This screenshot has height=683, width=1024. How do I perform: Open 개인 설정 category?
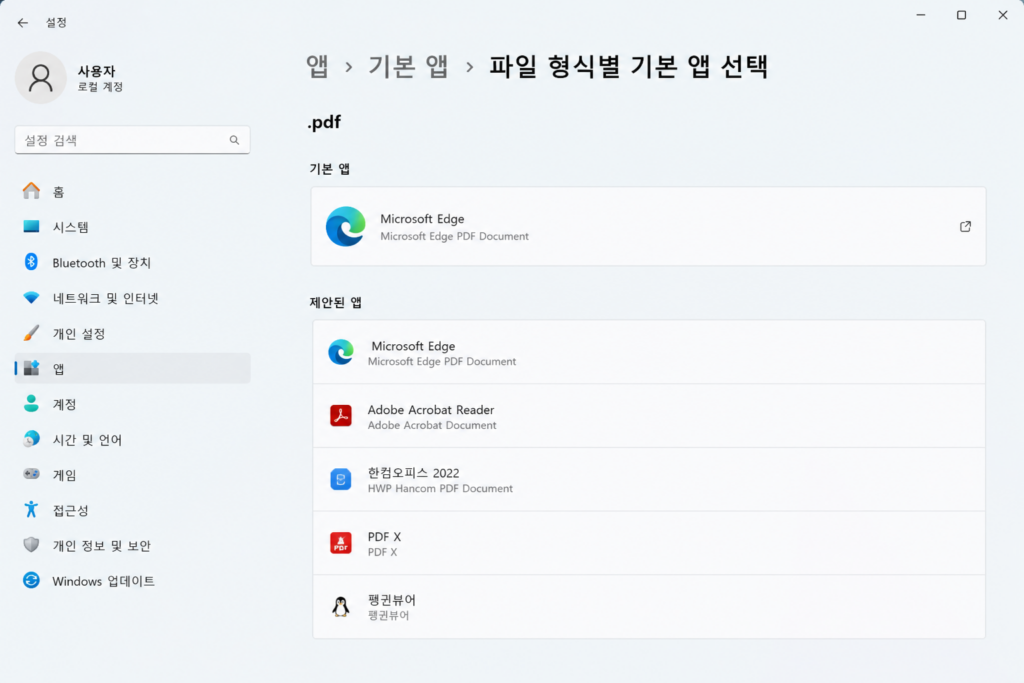pyautogui.click(x=133, y=333)
